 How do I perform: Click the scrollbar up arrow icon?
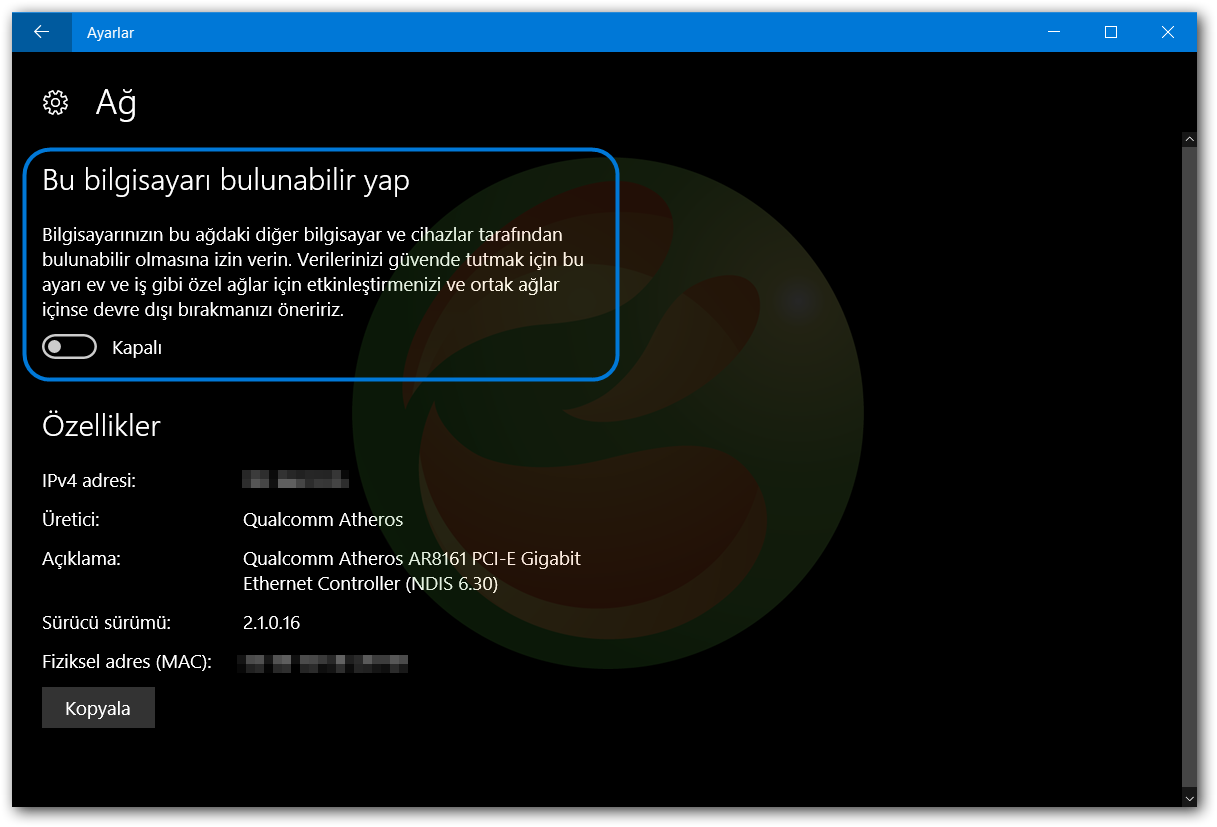tap(1190, 138)
